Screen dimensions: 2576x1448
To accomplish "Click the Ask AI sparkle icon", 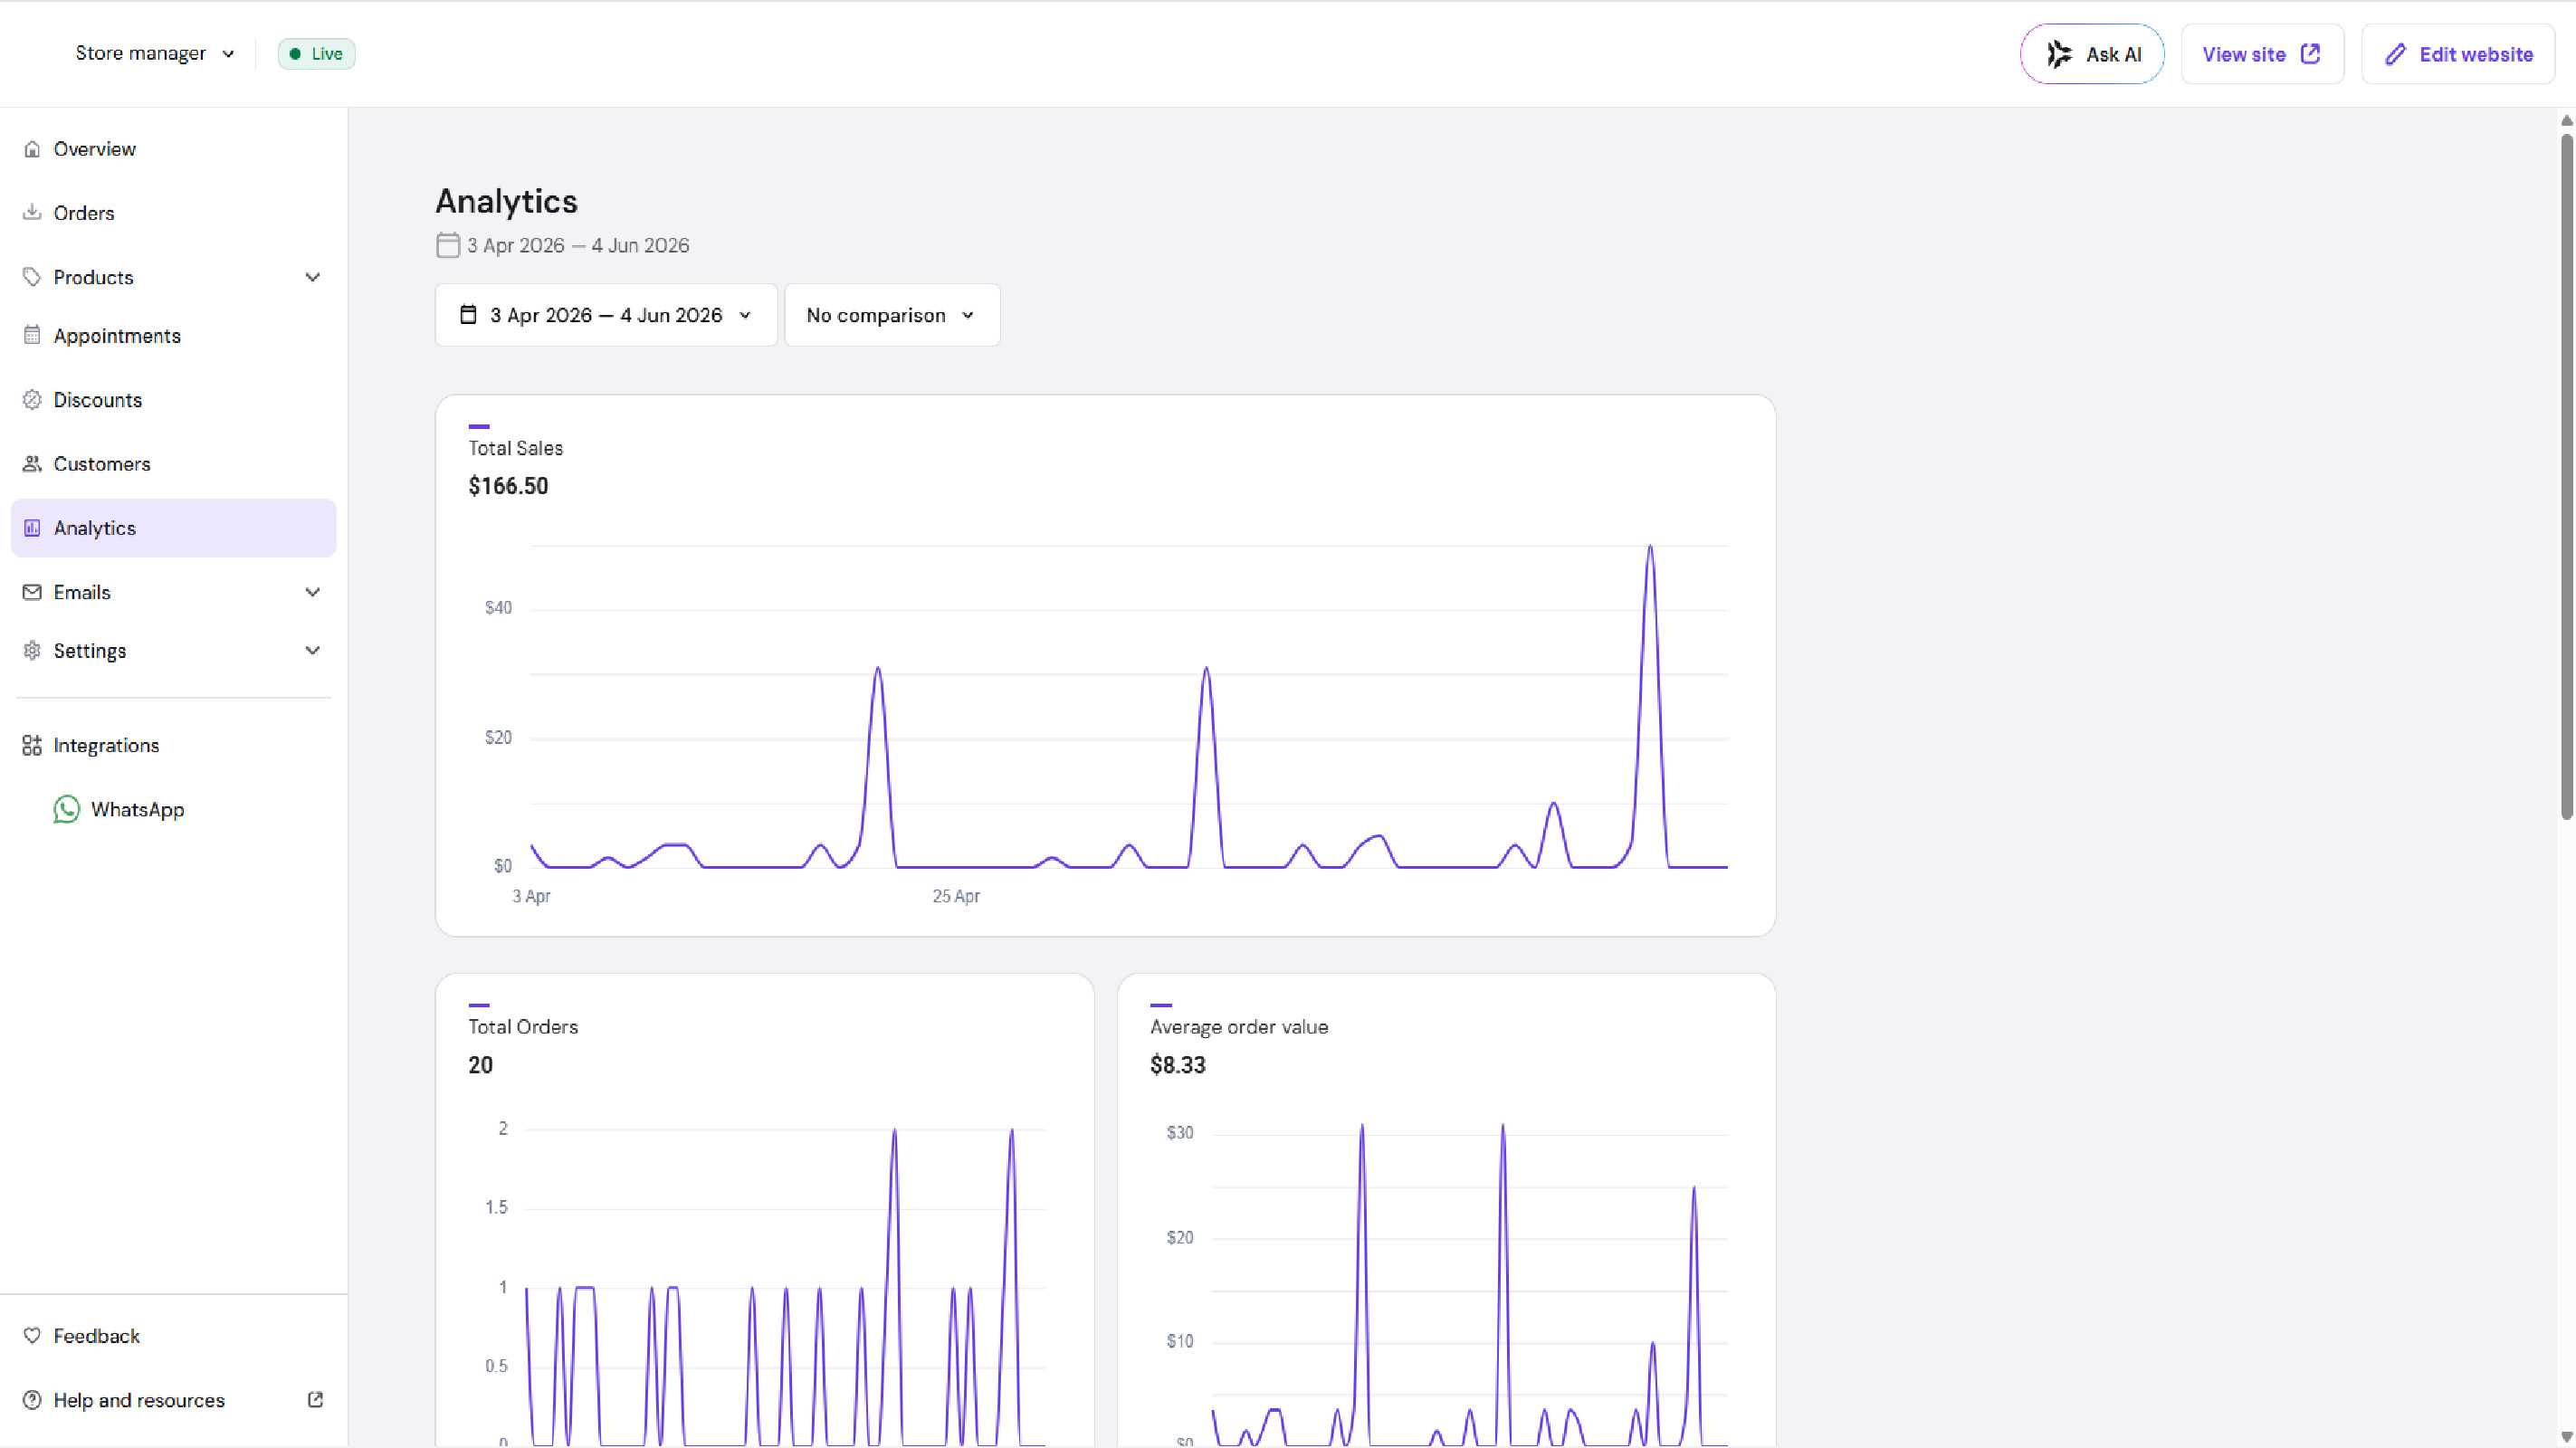I will click(2059, 54).
